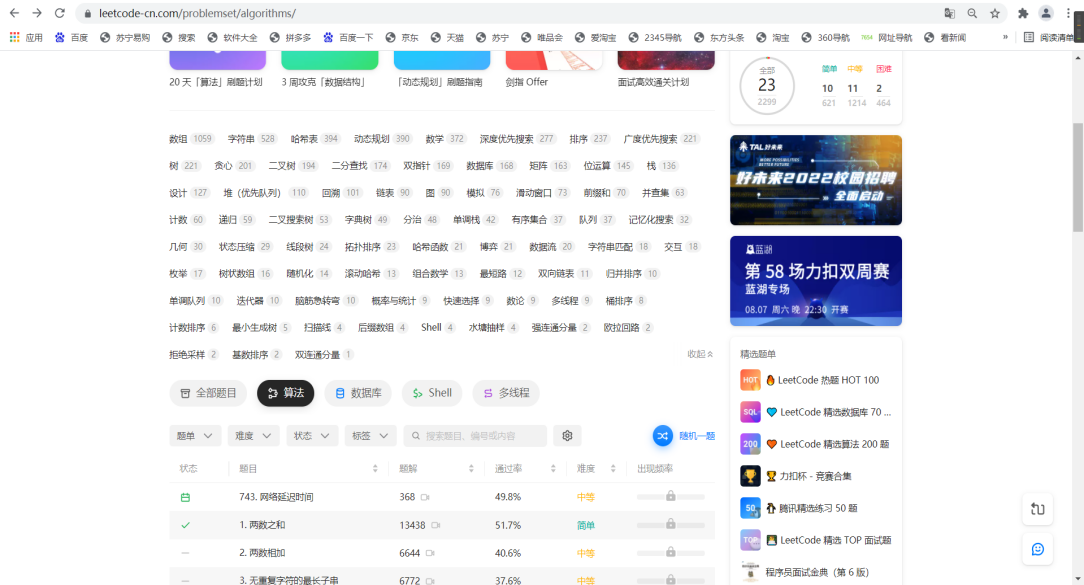Click the SQL icon for 精选数据库 list
This screenshot has height=585, width=1084.
(750, 412)
